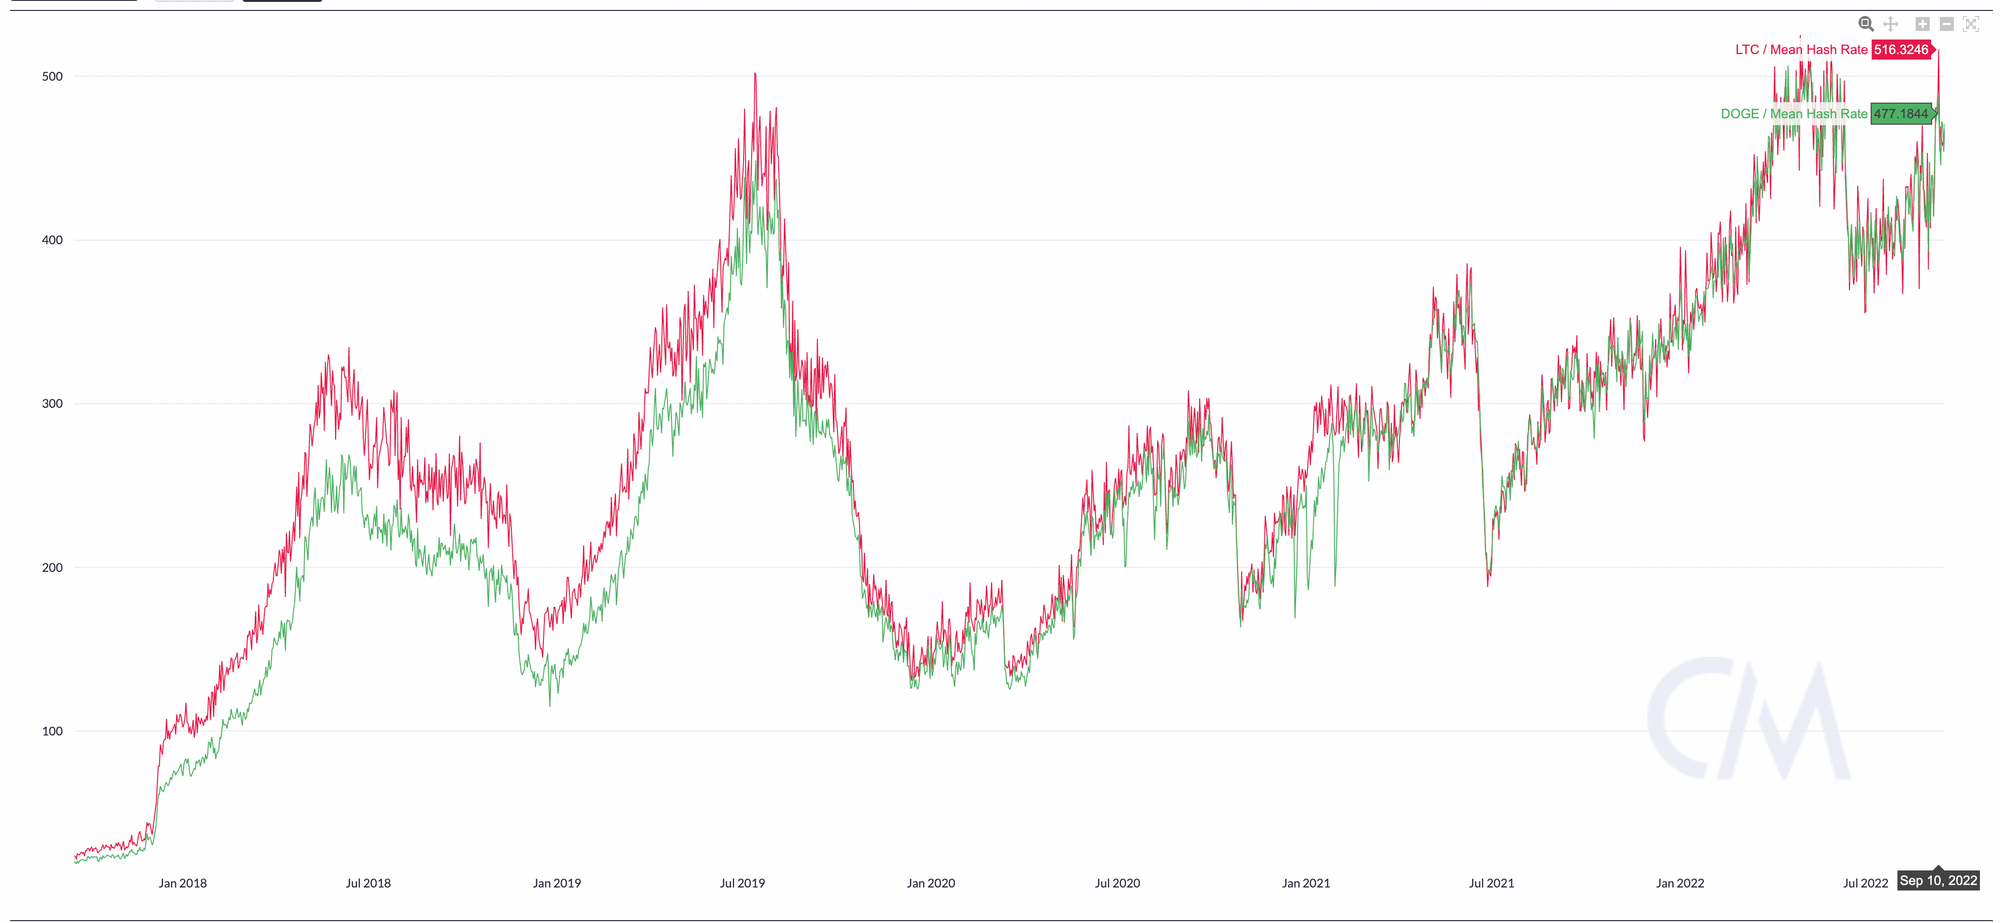The width and height of the screenshot is (2000, 923).
Task: Zoom in with the plus button
Action: click(1922, 24)
